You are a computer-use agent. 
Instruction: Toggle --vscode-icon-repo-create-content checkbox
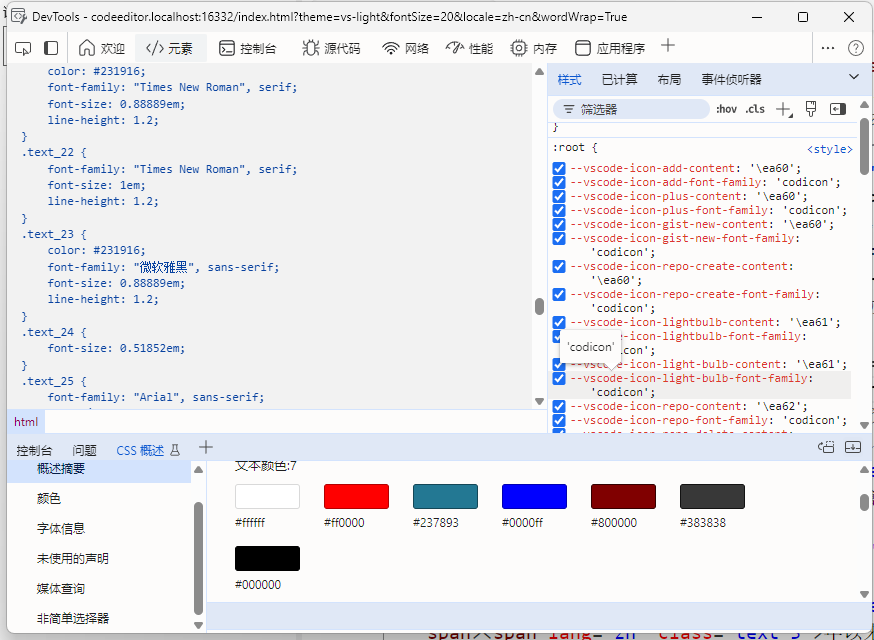point(559,266)
